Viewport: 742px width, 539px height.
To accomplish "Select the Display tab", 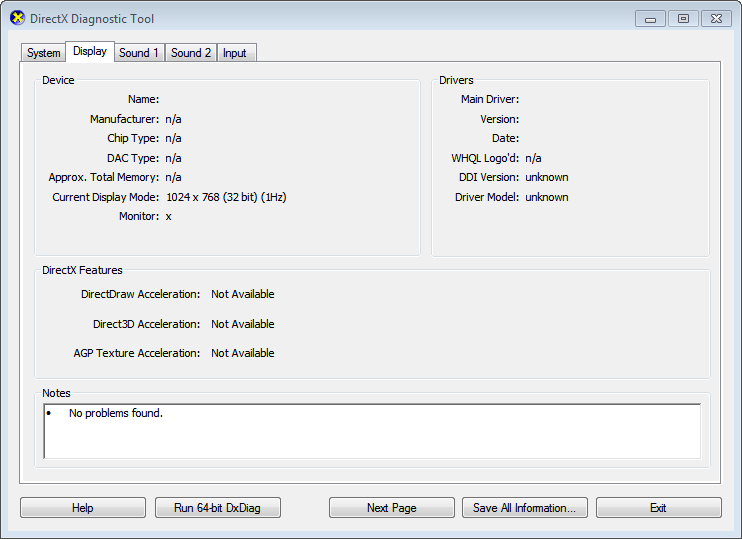I will pos(90,51).
